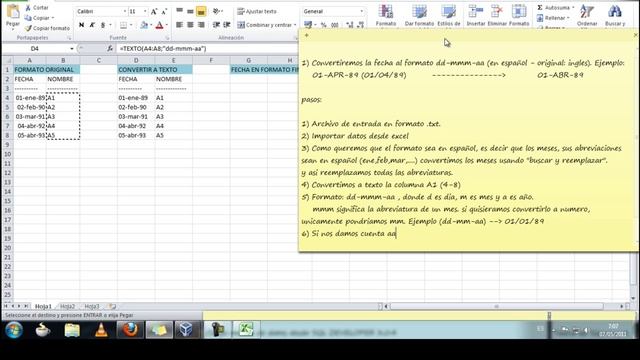Click decrease indent icon
This screenshot has width=640, height=360.
pyautogui.click(x=216, y=25)
